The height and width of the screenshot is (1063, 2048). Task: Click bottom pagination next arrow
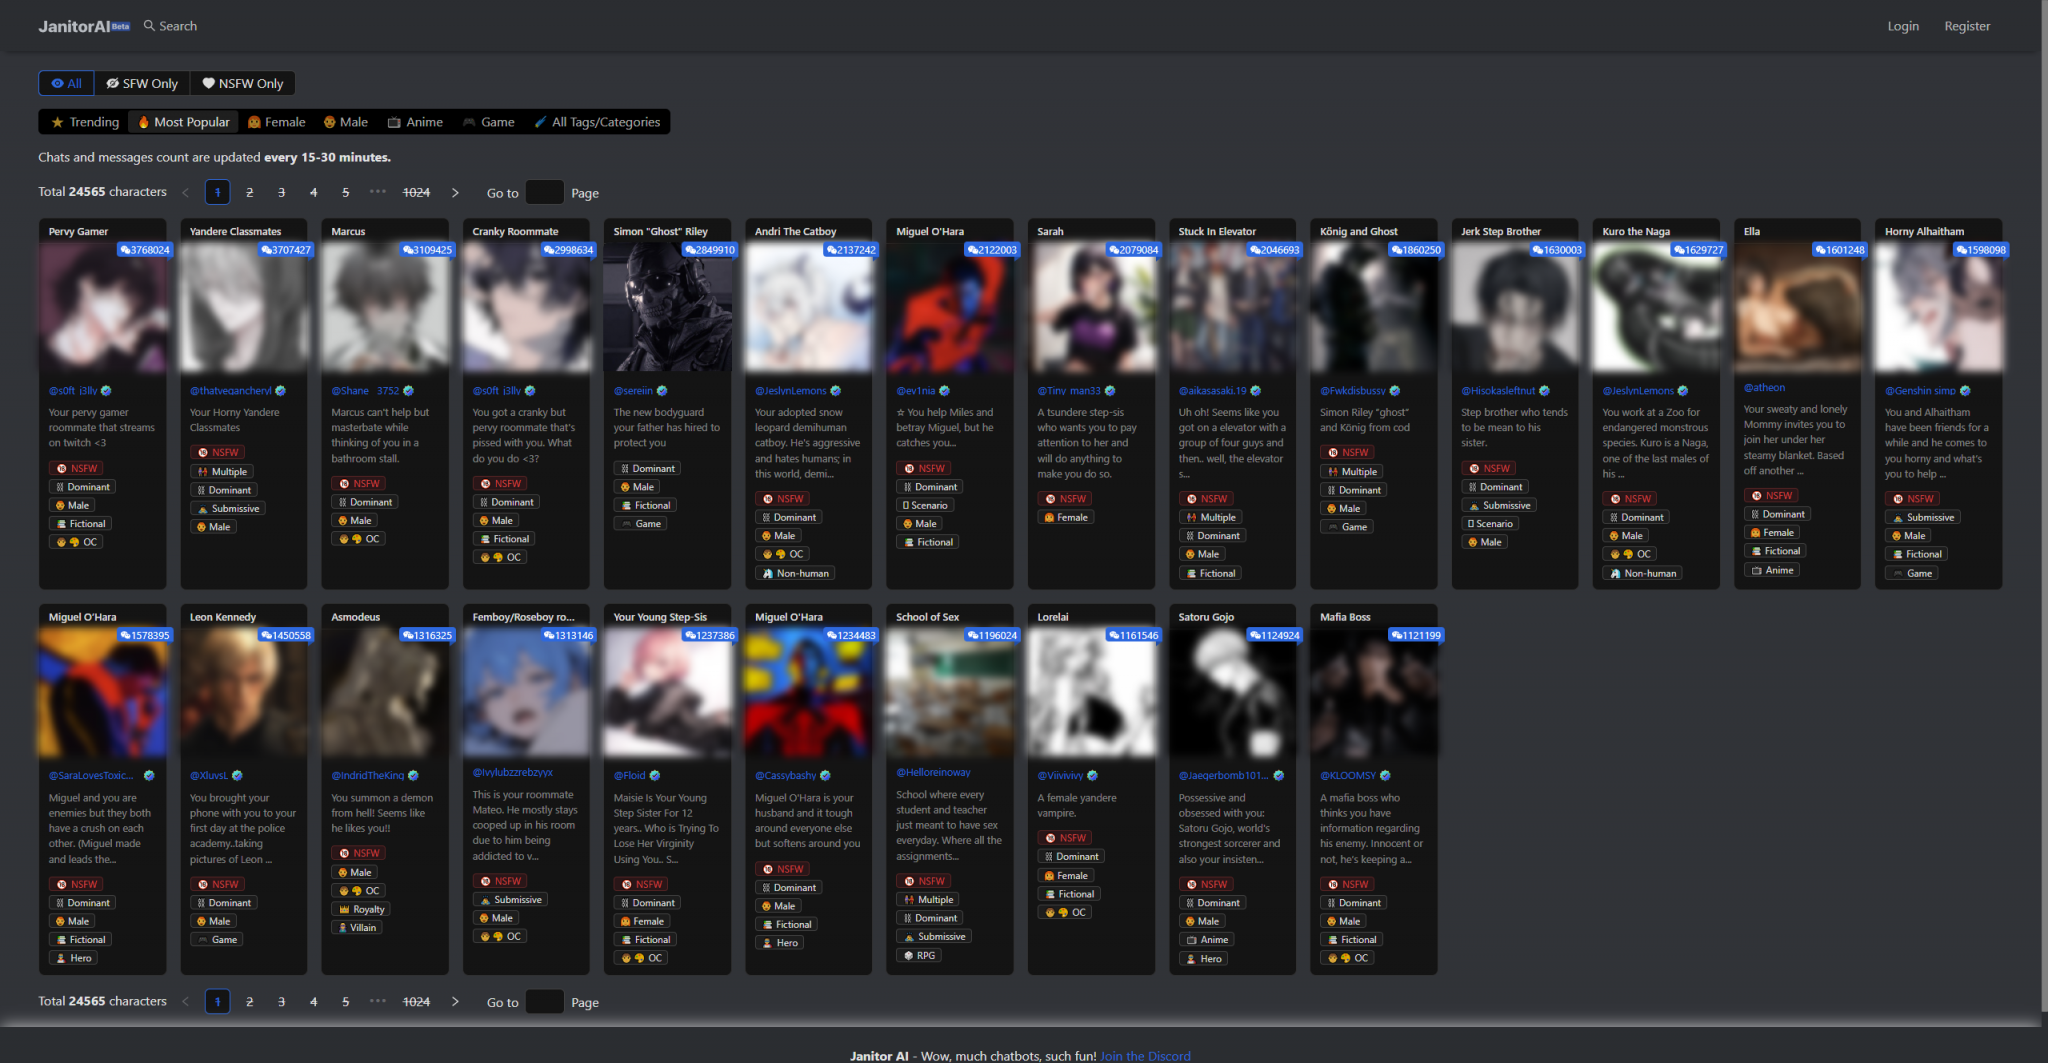pos(455,1002)
